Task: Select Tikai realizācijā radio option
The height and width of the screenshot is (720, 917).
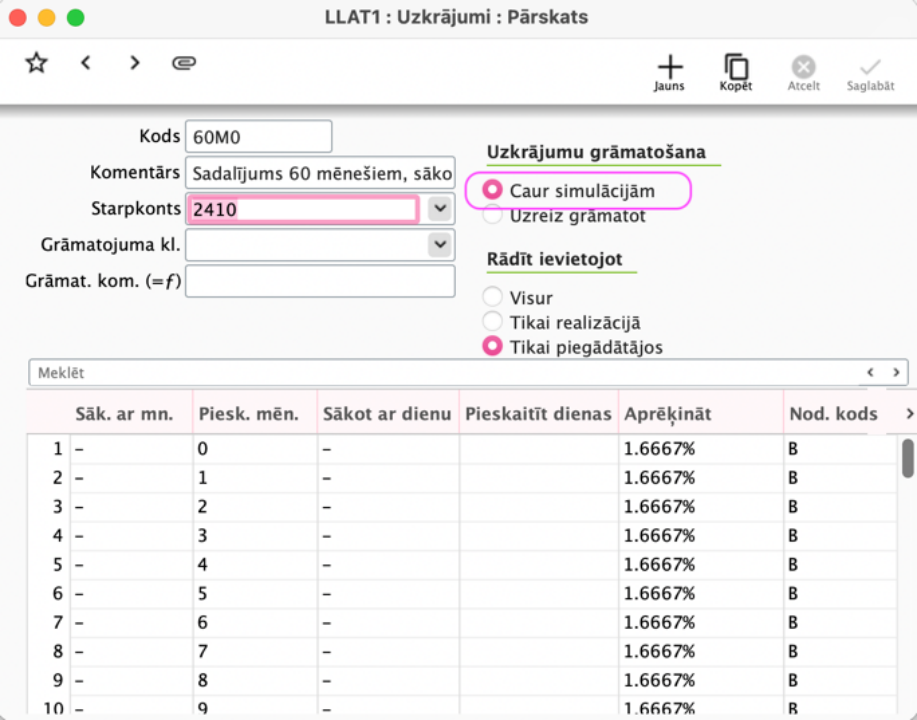Action: point(492,322)
